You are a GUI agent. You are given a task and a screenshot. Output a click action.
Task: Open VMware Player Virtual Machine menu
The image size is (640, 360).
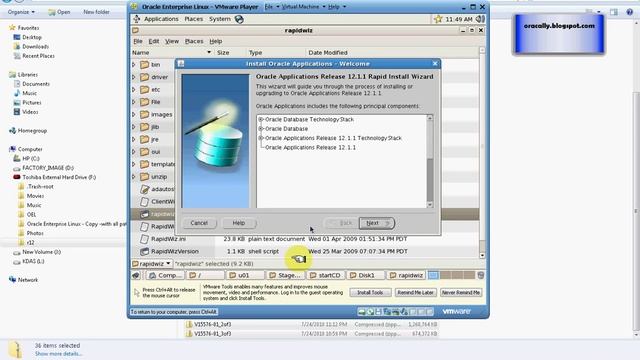[303, 7]
